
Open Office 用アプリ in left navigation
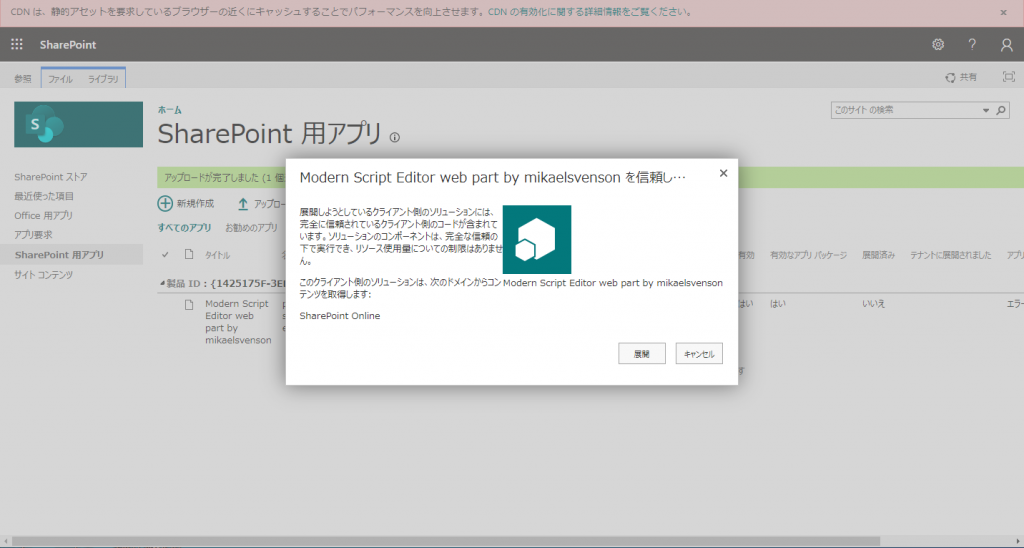44,216
